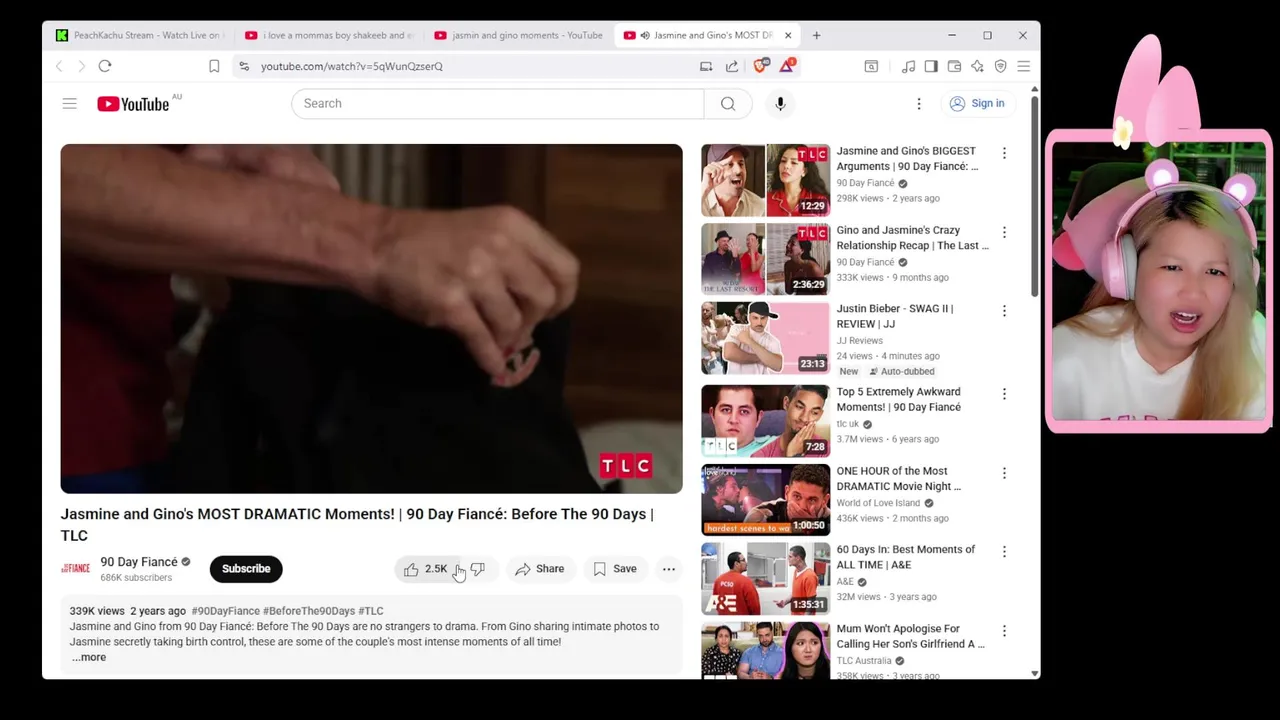Open the Brave Wallet icon
Viewport: 1280px width, 720px height.
pyautogui.click(x=954, y=66)
